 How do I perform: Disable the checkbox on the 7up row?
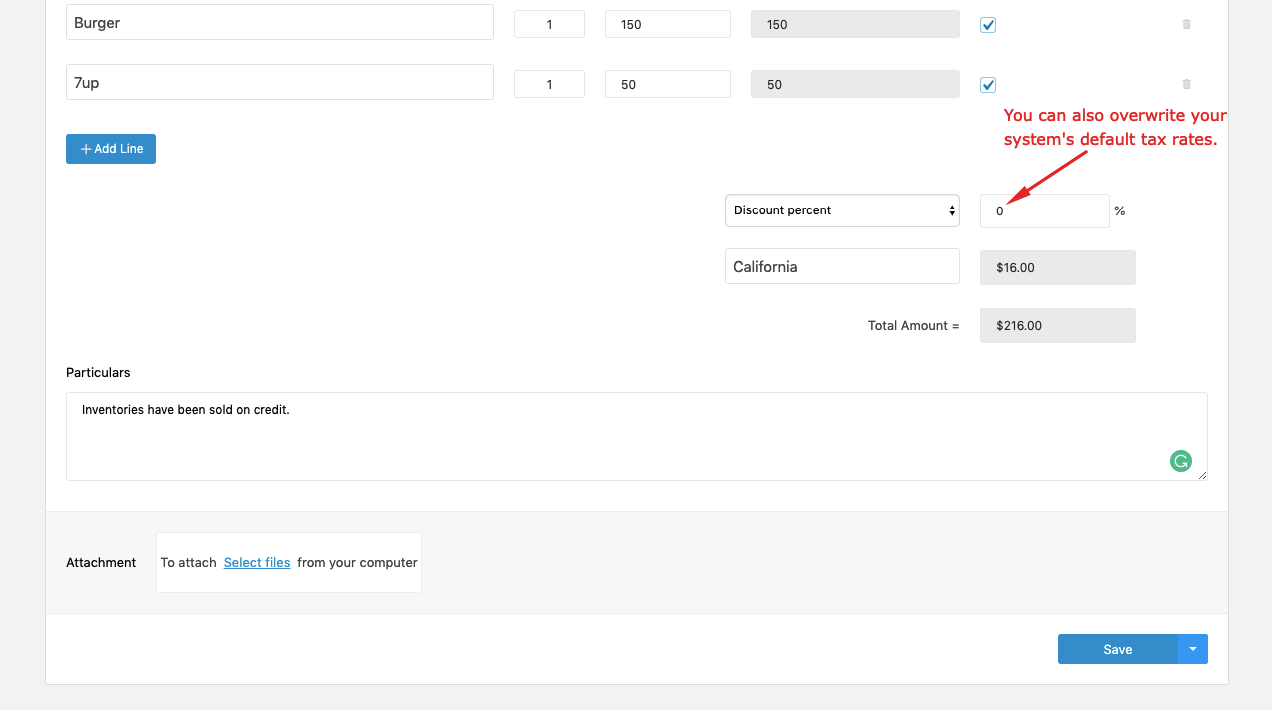(987, 85)
